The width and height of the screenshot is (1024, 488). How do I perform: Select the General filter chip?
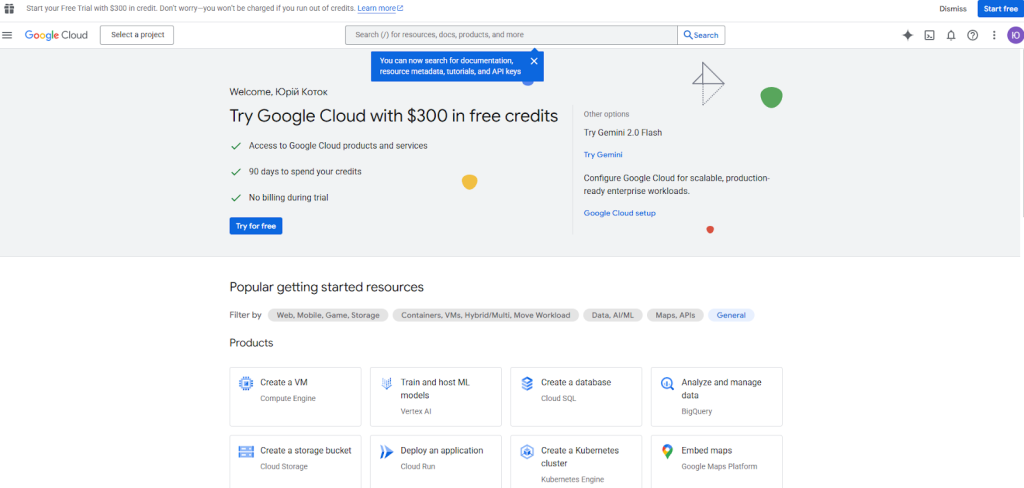pos(731,315)
